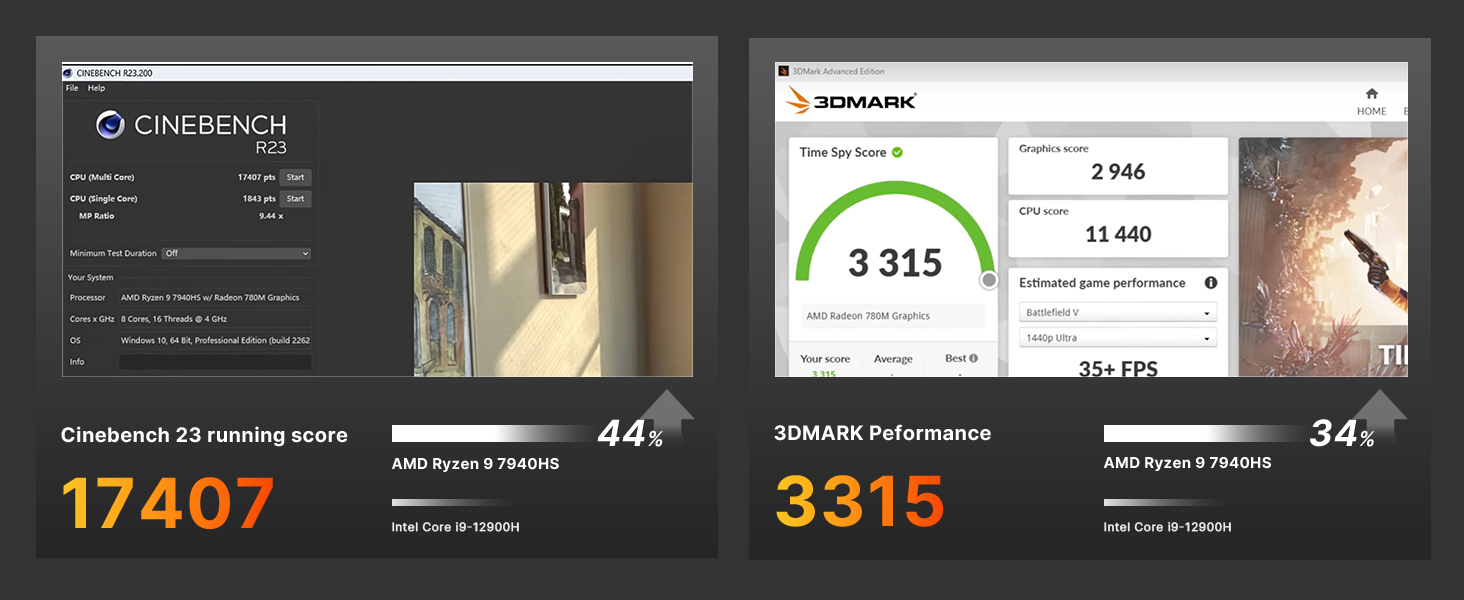The width and height of the screenshot is (1464, 600).
Task: Click the 'AMD Radeon 780M Graphics' label in 3DMark
Action: 868,316
